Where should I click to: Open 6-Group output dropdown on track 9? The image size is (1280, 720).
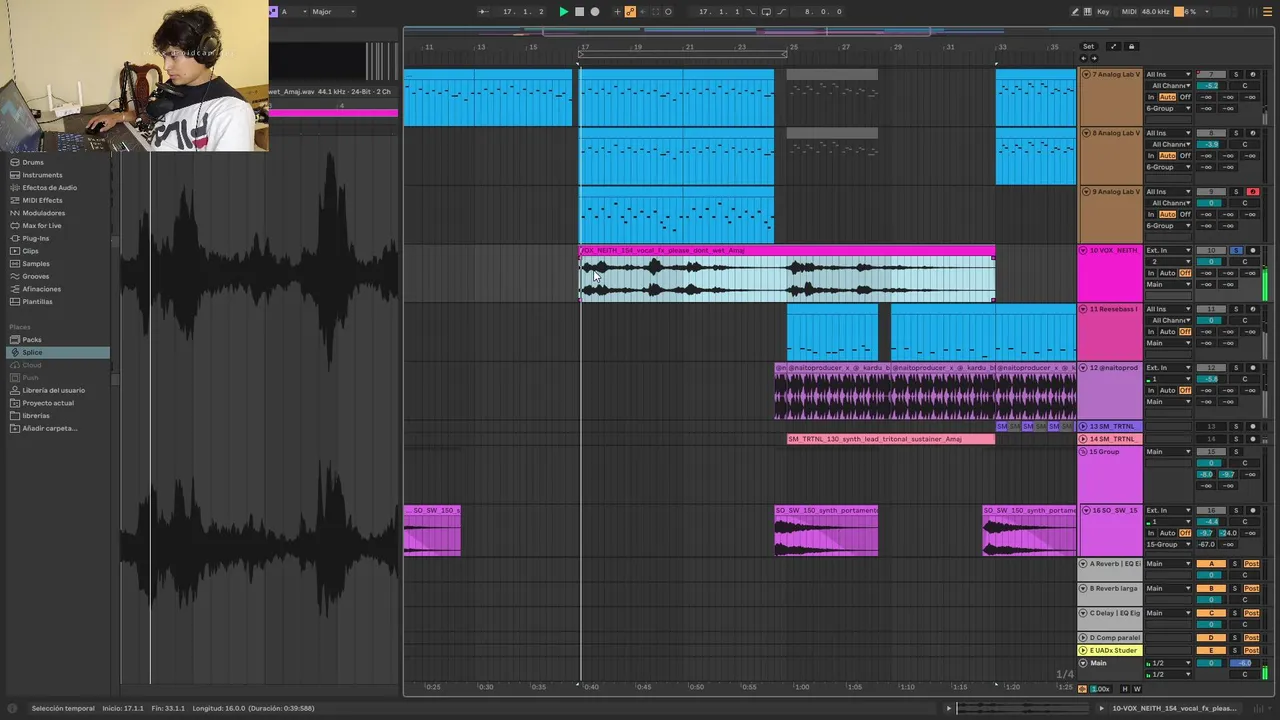(1168, 226)
